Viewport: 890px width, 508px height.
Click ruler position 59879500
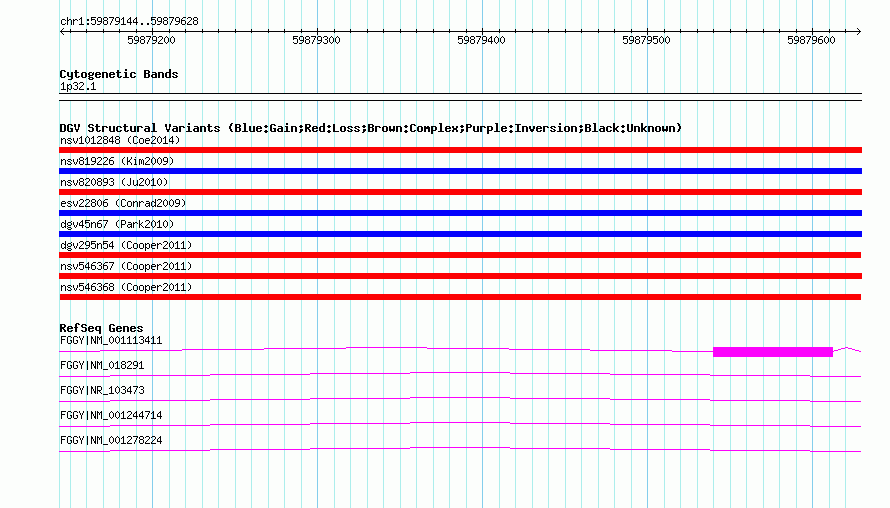coord(646,40)
